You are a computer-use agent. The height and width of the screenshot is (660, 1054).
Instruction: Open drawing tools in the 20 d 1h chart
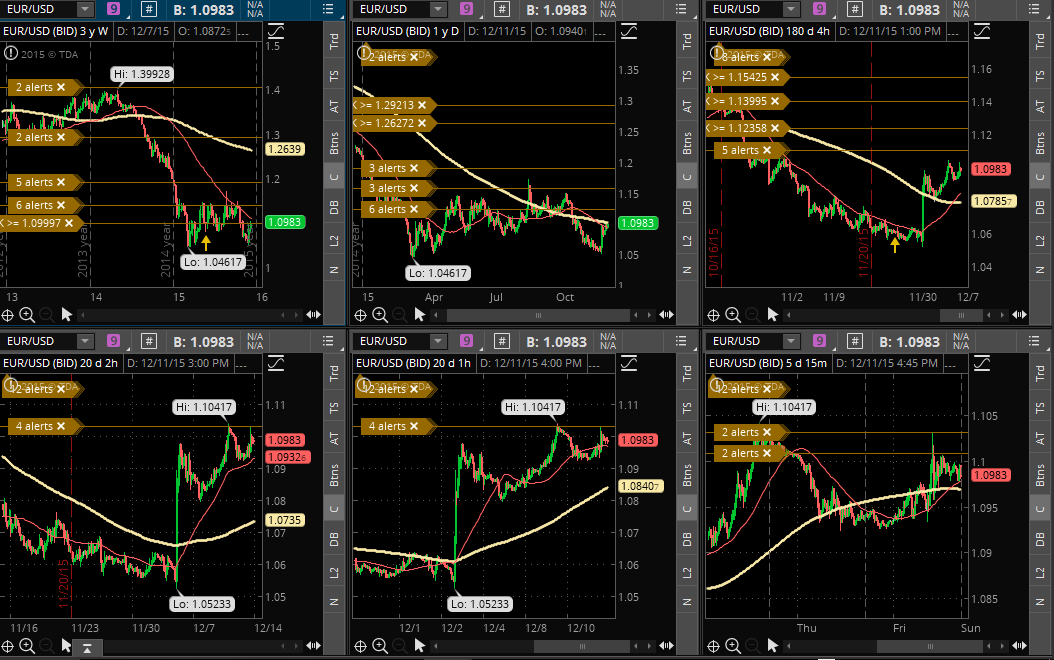pyautogui.click(x=629, y=364)
